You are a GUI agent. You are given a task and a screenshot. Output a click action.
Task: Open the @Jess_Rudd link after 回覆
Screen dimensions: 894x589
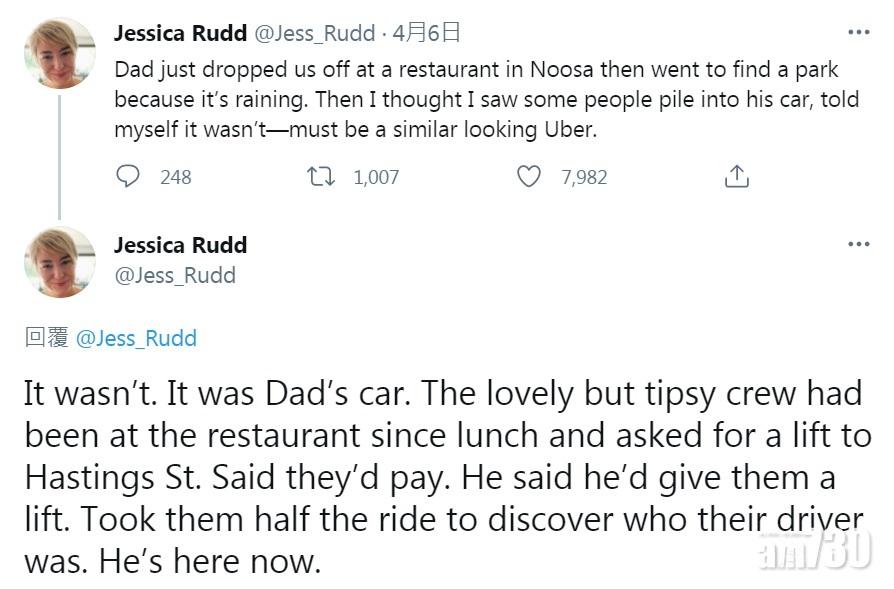coord(136,338)
